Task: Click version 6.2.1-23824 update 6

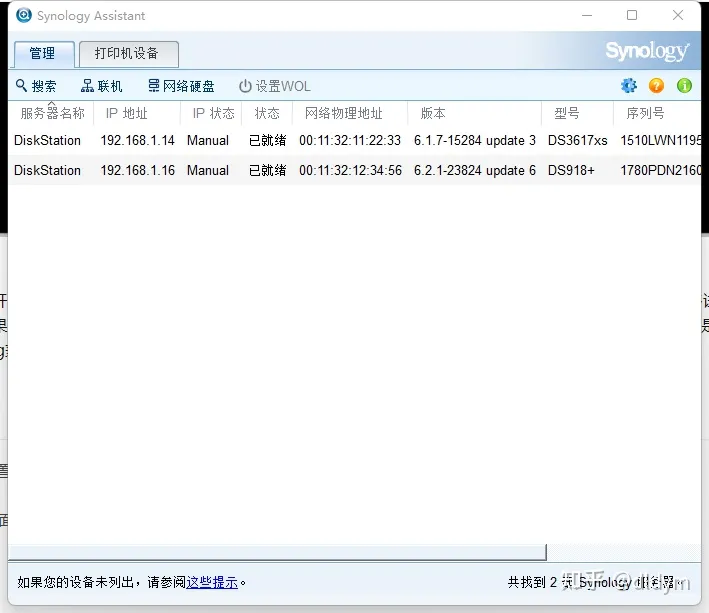Action: coord(475,170)
